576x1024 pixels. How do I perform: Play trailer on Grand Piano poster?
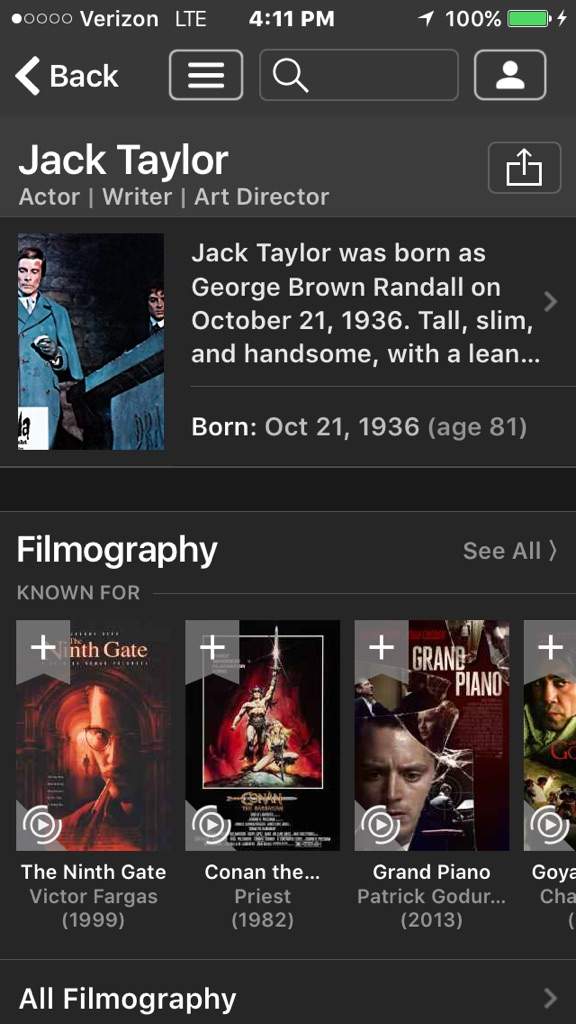click(381, 825)
